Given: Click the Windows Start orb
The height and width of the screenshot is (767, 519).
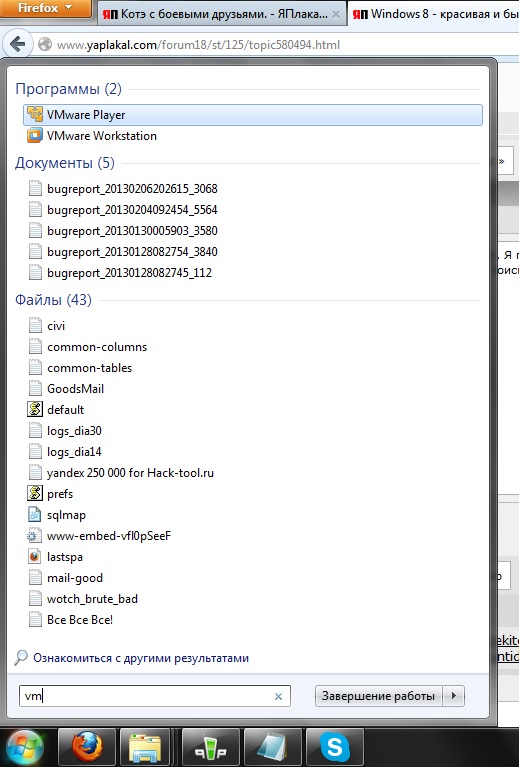Looking at the screenshot, I should point(23,747).
